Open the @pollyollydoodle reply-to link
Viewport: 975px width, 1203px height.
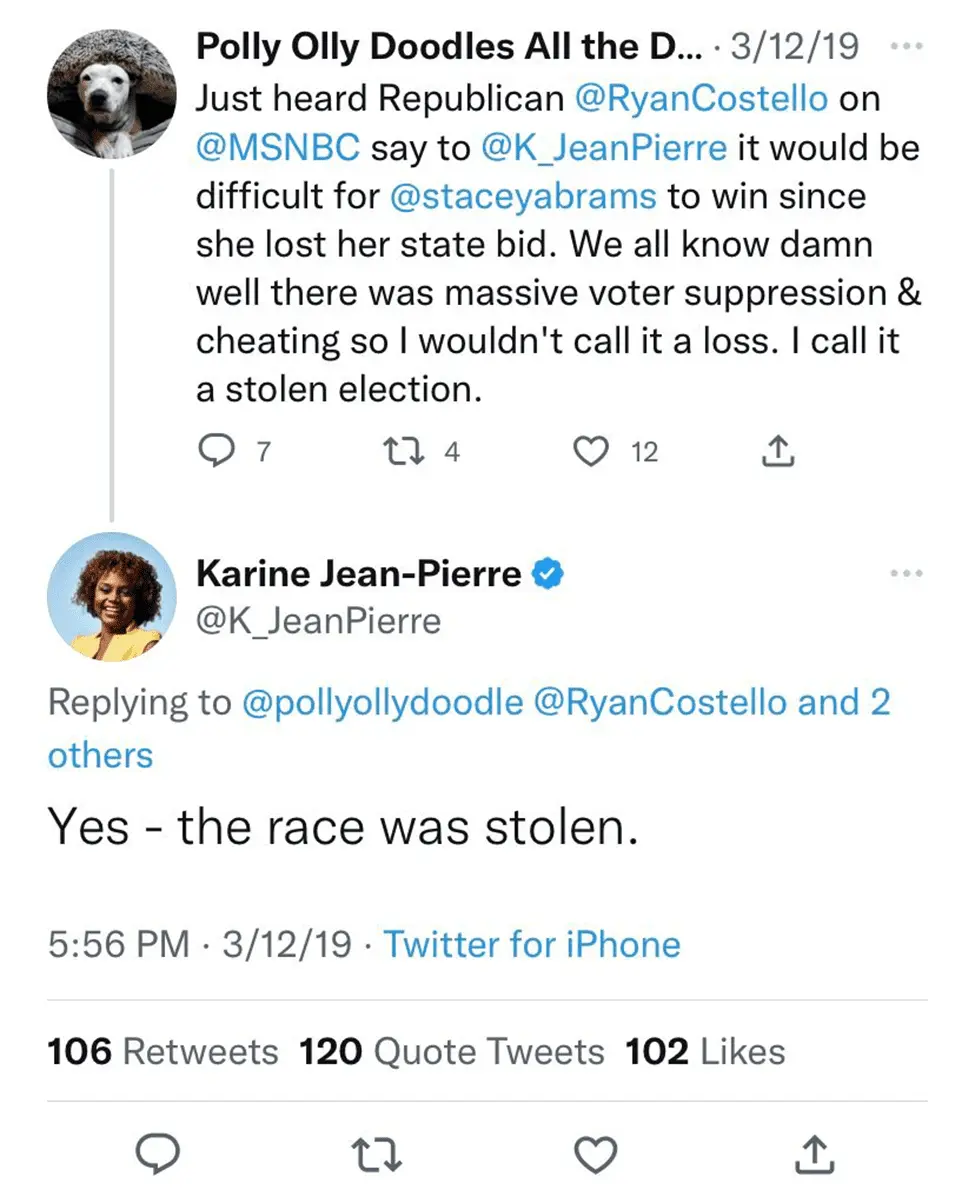(383, 703)
